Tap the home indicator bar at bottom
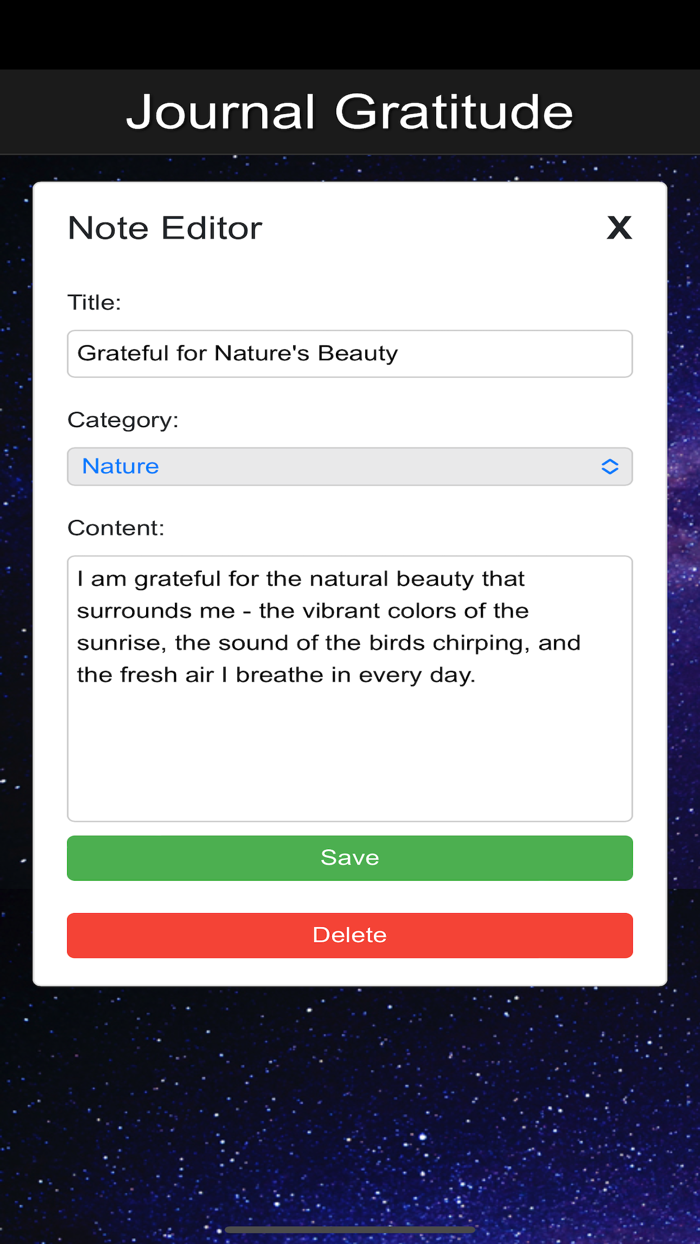Viewport: 700px width, 1244px height. tap(349, 1229)
